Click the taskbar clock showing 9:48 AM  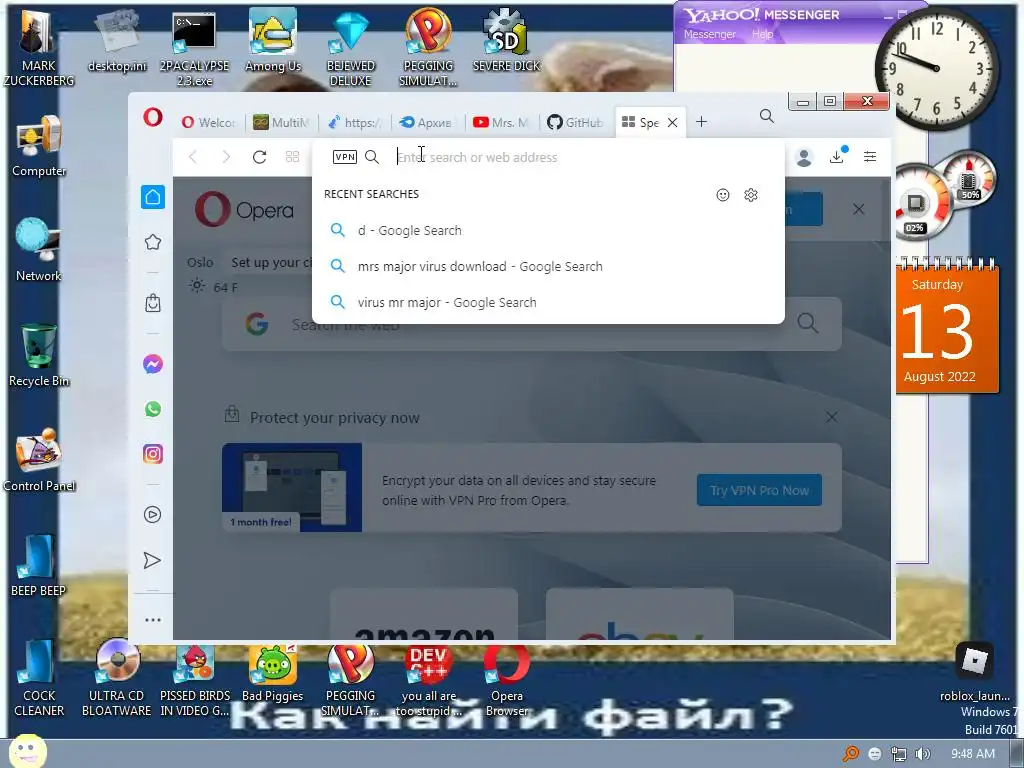tap(973, 754)
